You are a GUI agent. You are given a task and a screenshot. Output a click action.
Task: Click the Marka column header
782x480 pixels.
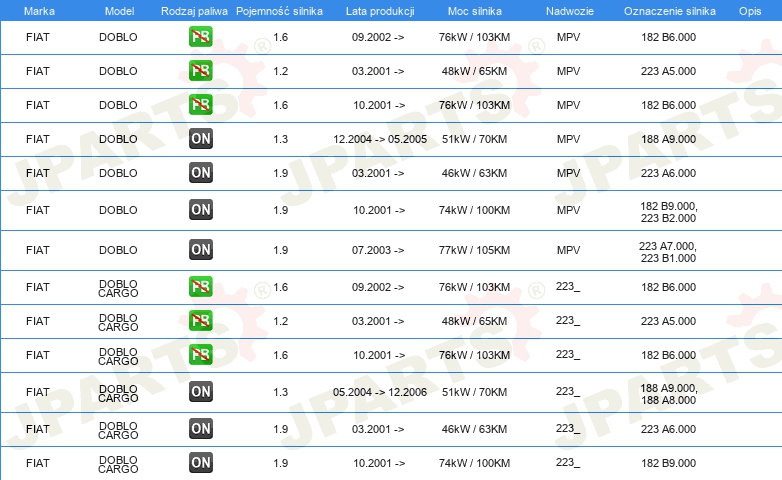click(x=39, y=11)
